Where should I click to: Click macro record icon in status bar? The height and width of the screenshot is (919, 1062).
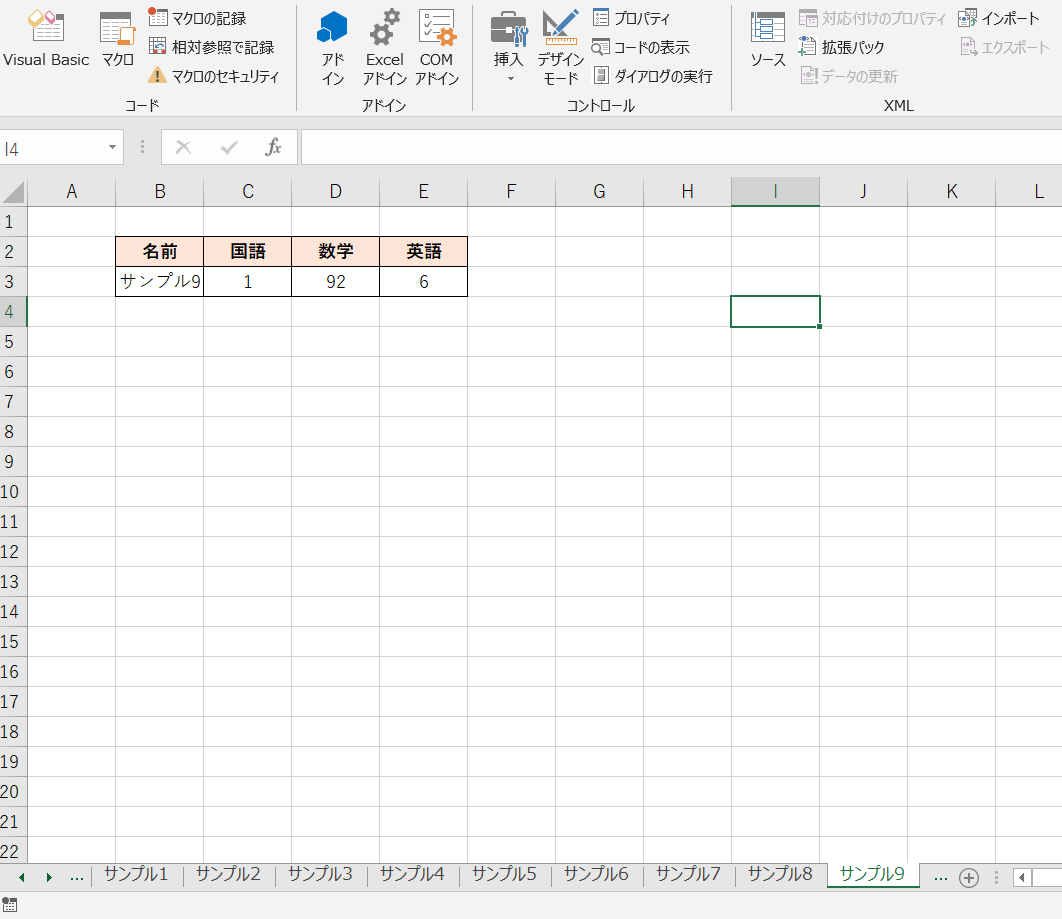tap(9, 905)
